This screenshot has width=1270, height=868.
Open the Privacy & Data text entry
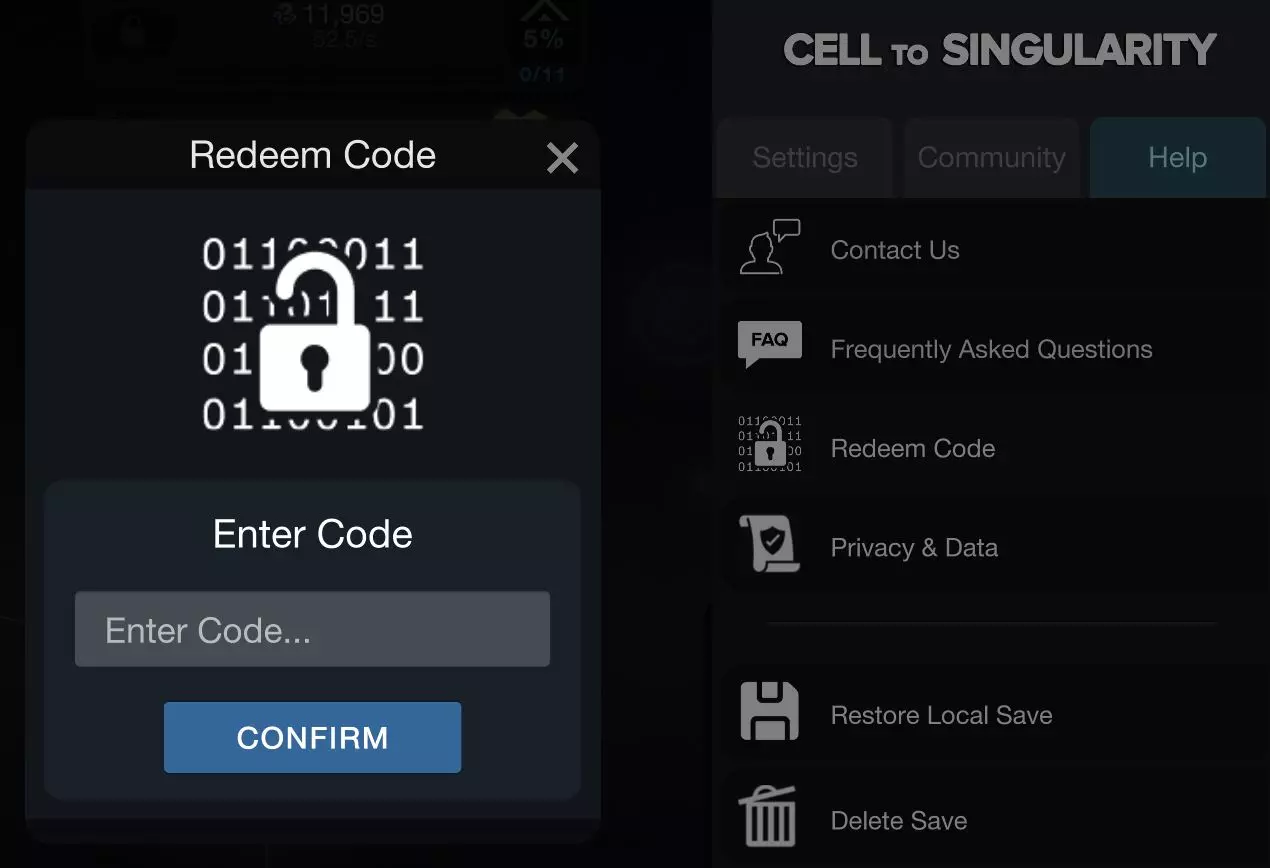click(914, 548)
